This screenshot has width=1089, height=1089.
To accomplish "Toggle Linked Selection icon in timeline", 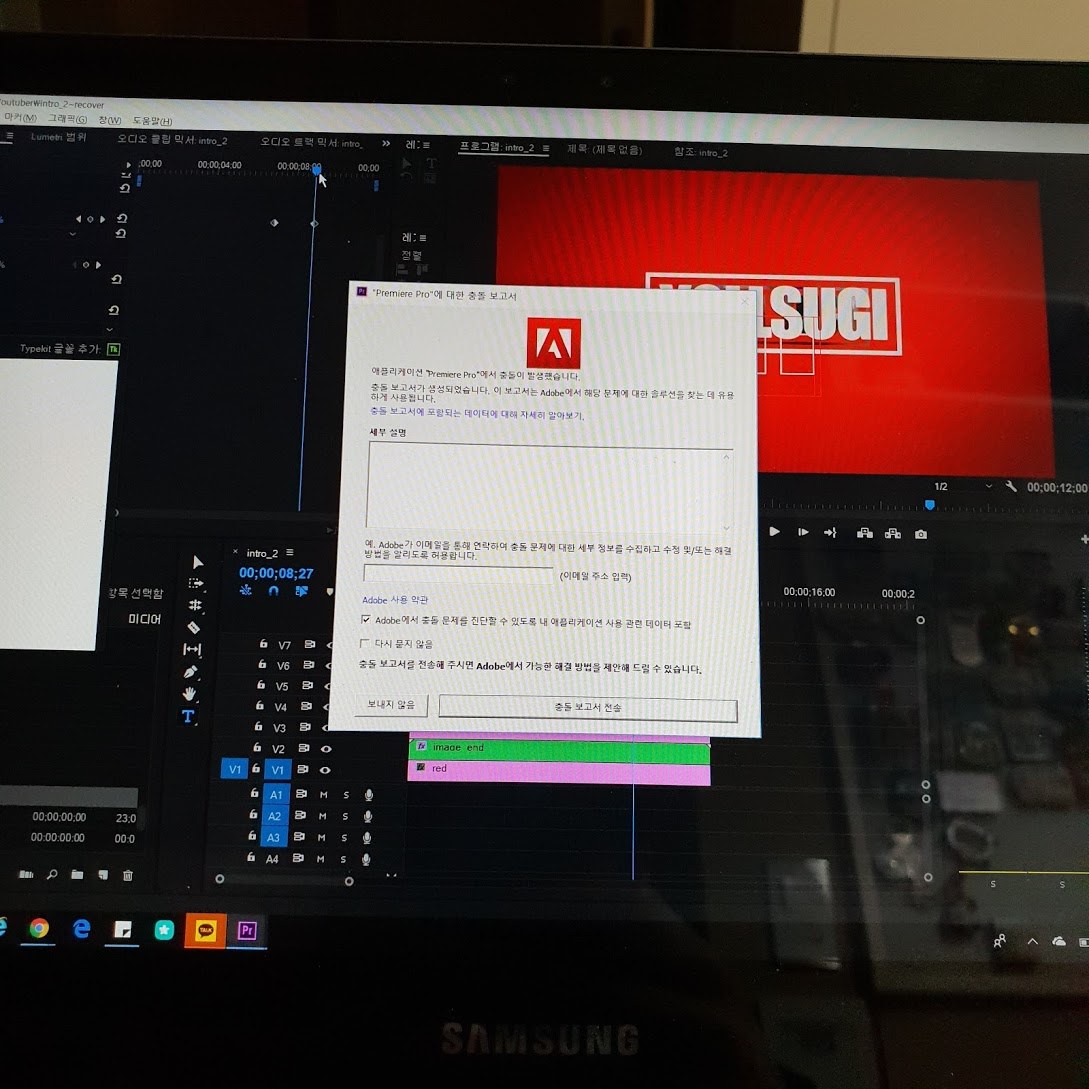I will (x=301, y=591).
